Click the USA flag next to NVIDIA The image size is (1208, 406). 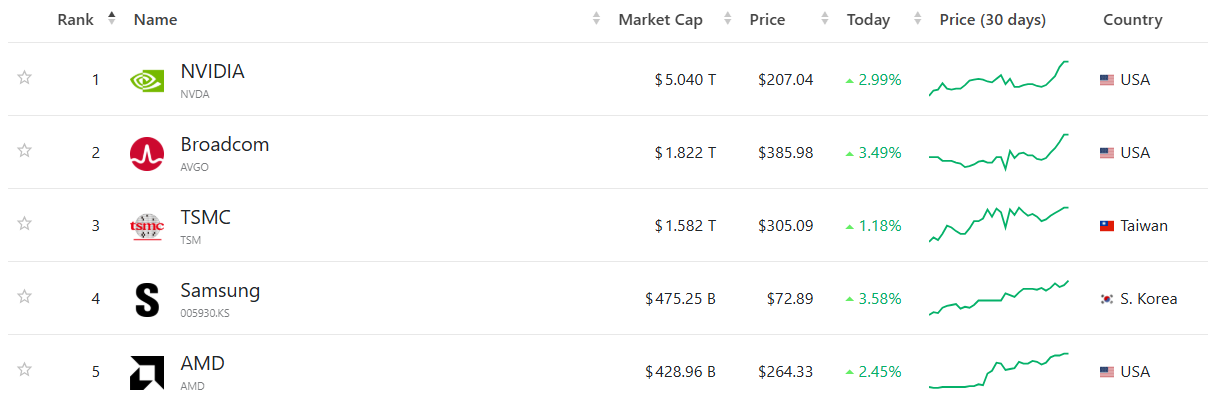pyautogui.click(x=1106, y=80)
